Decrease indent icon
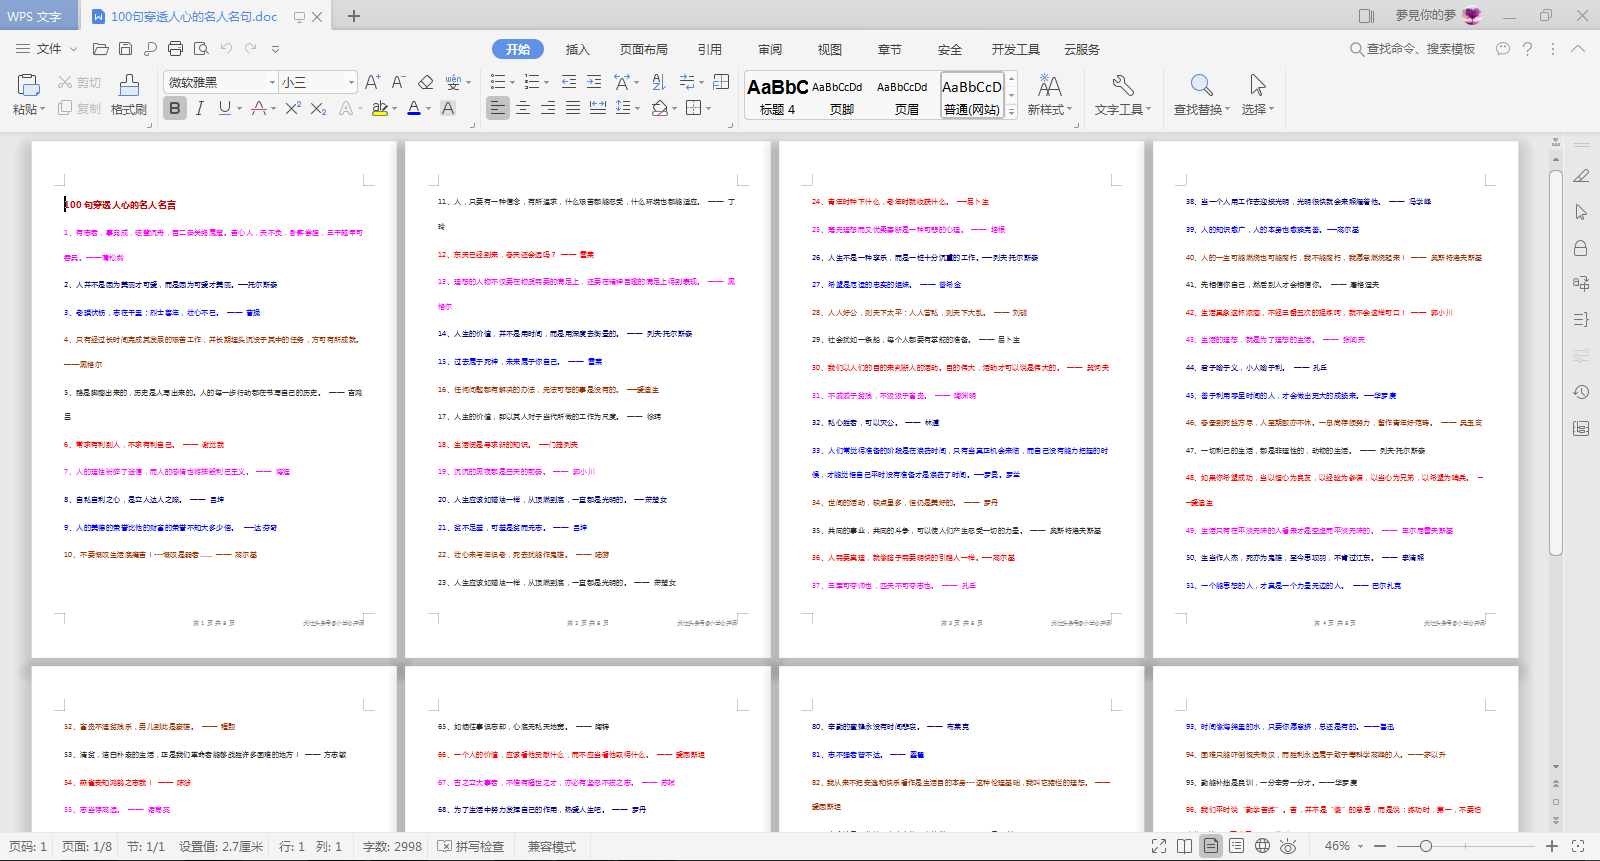Screen dimensions: 1600x861 click(x=569, y=82)
